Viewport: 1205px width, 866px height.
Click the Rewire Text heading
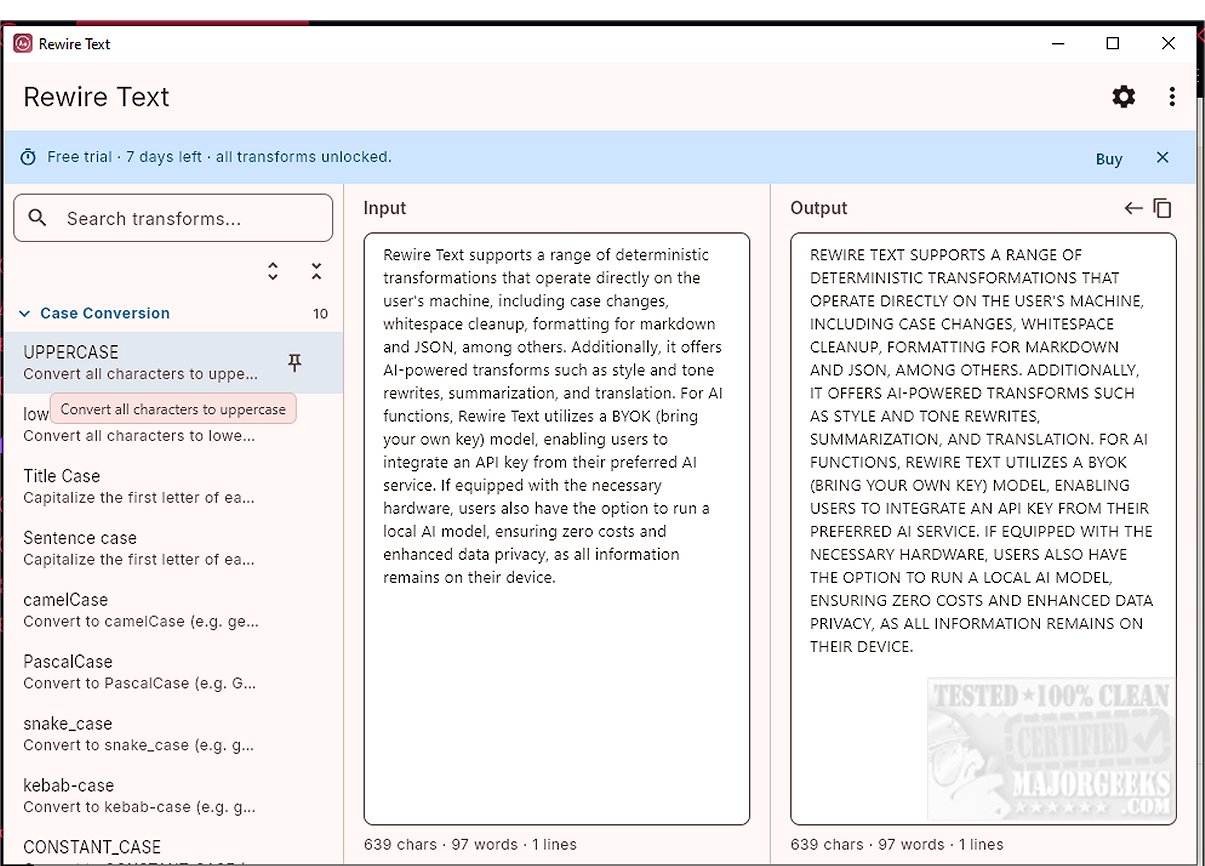coord(96,97)
